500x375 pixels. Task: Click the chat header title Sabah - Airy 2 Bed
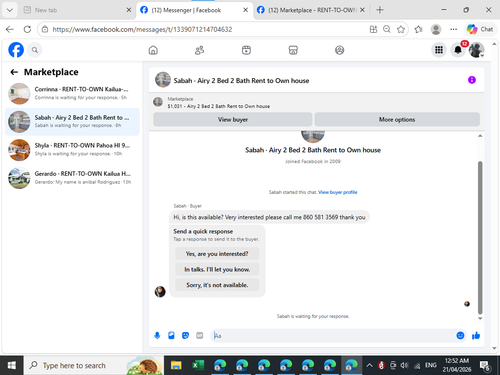pos(241,81)
